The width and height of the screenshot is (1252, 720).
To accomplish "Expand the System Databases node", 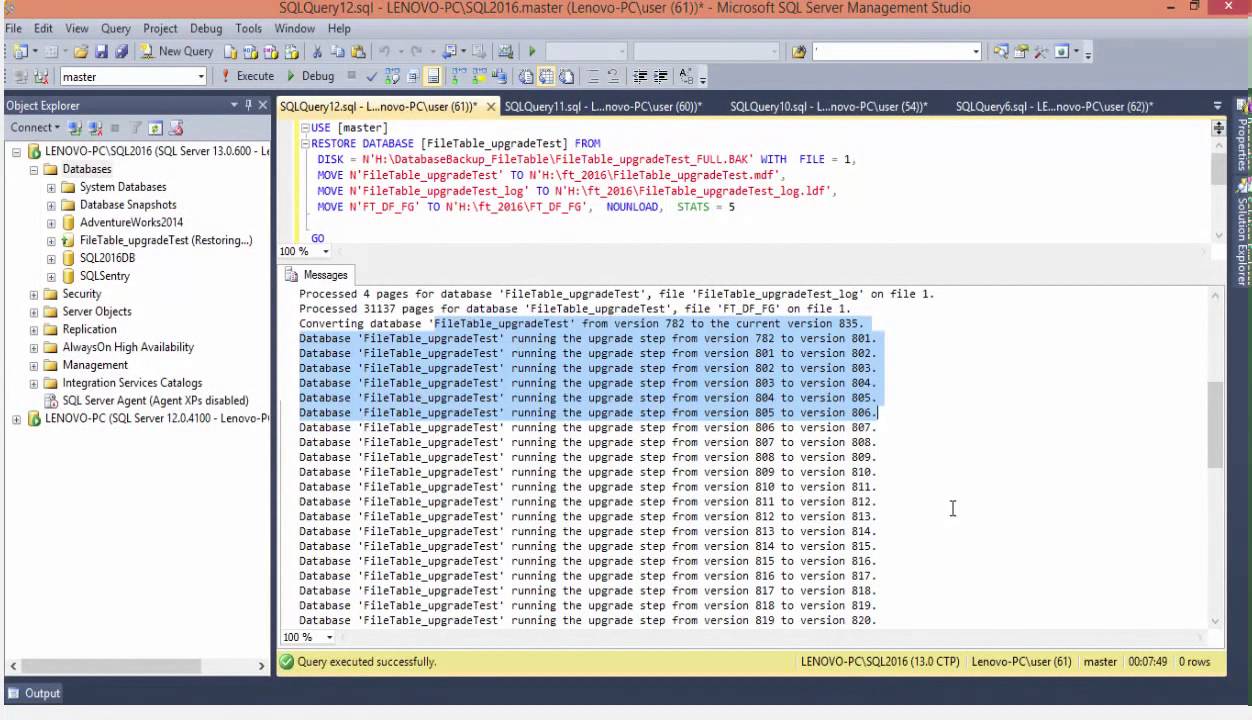I will tap(51, 187).
